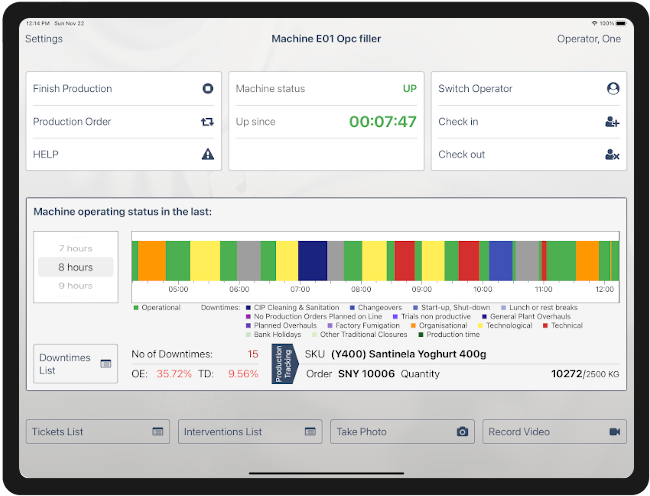Click the orange Organisational legend swatch
The width and height of the screenshot is (650, 496).
[416, 325]
